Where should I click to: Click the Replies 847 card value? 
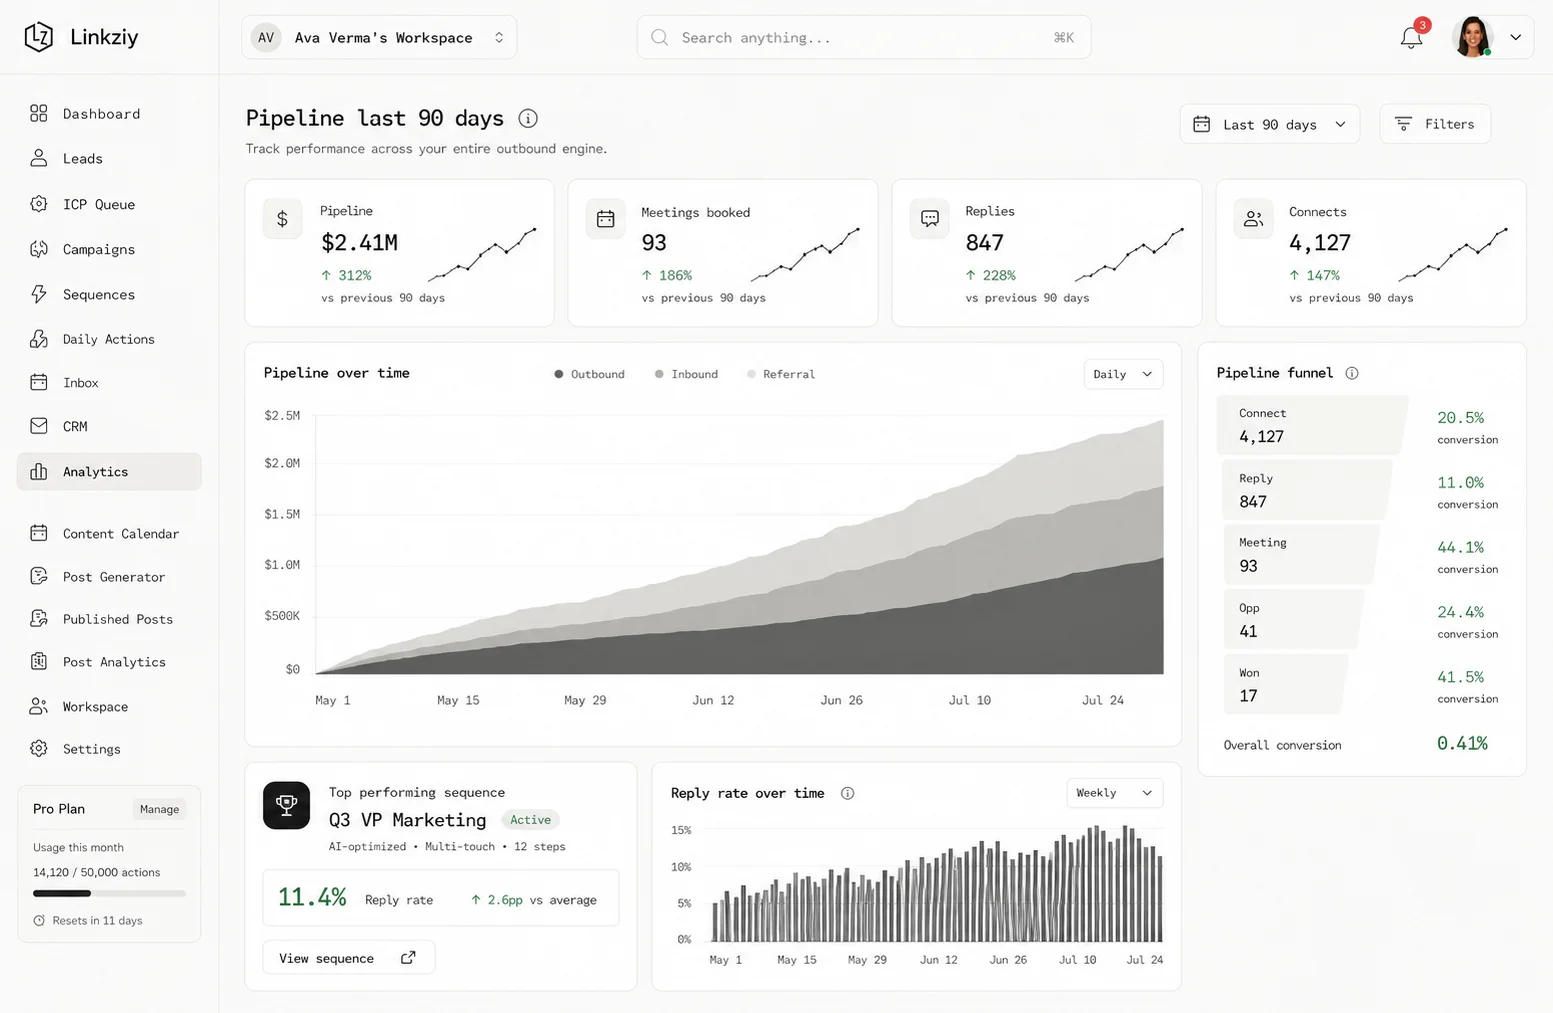point(984,243)
